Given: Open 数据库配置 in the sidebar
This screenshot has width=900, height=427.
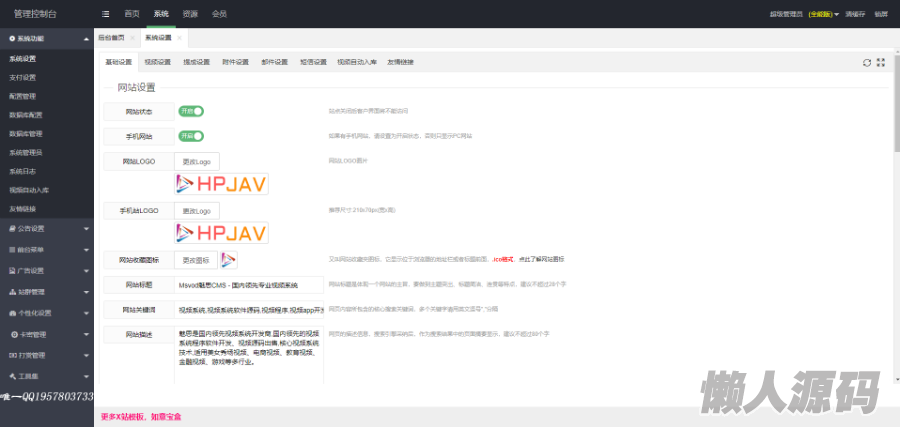Looking at the screenshot, I should tap(47, 115).
